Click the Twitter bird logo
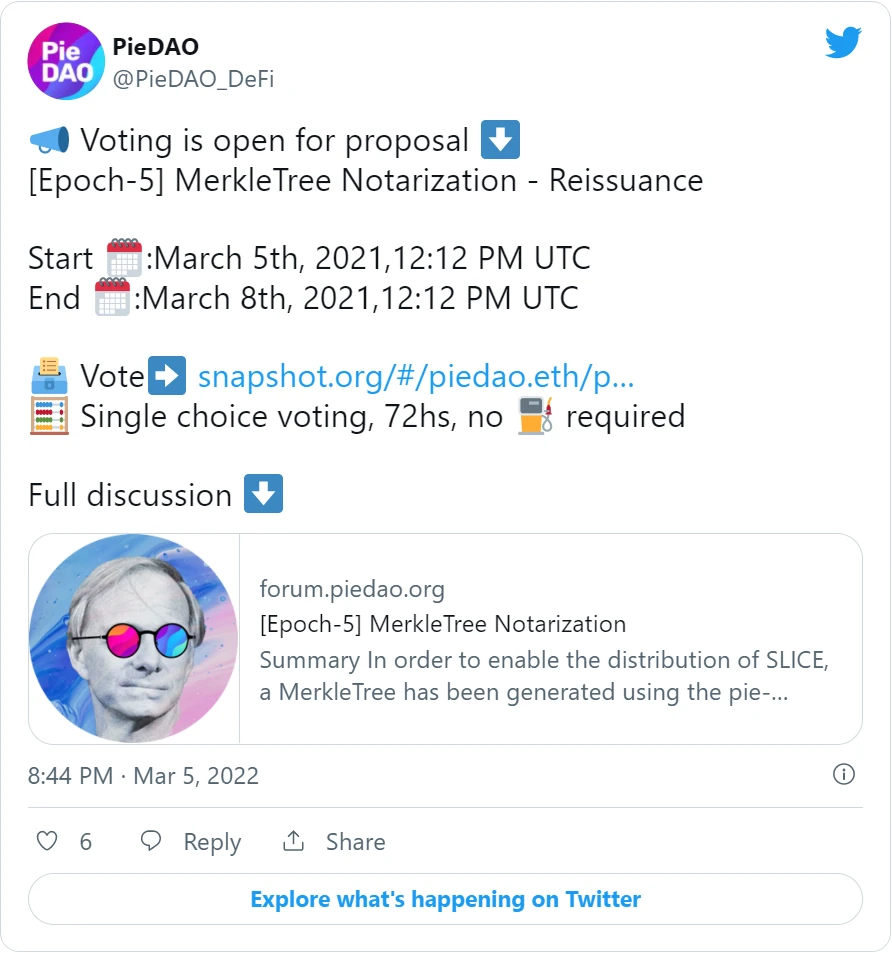892x953 pixels. point(843,42)
